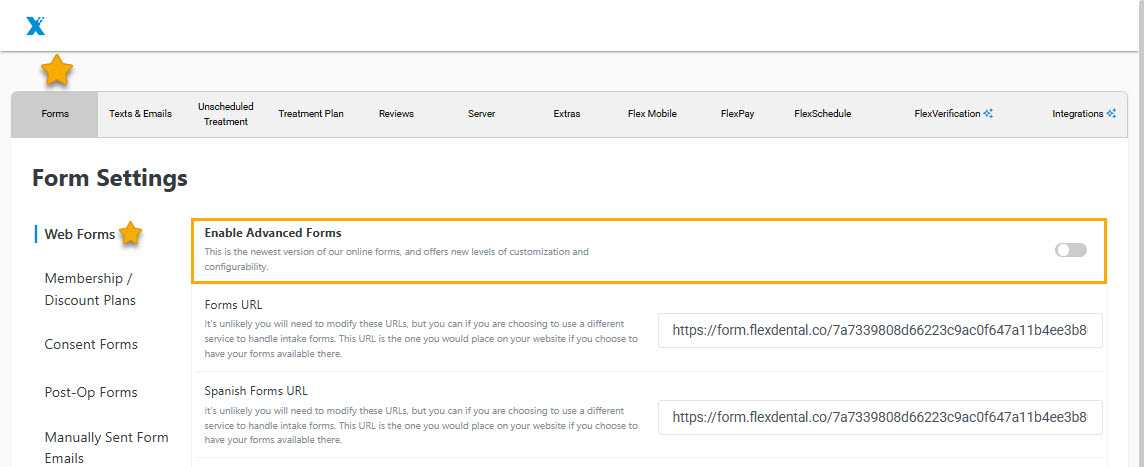
Task: Open the Unscheduled Treatment tab
Action: click(225, 114)
